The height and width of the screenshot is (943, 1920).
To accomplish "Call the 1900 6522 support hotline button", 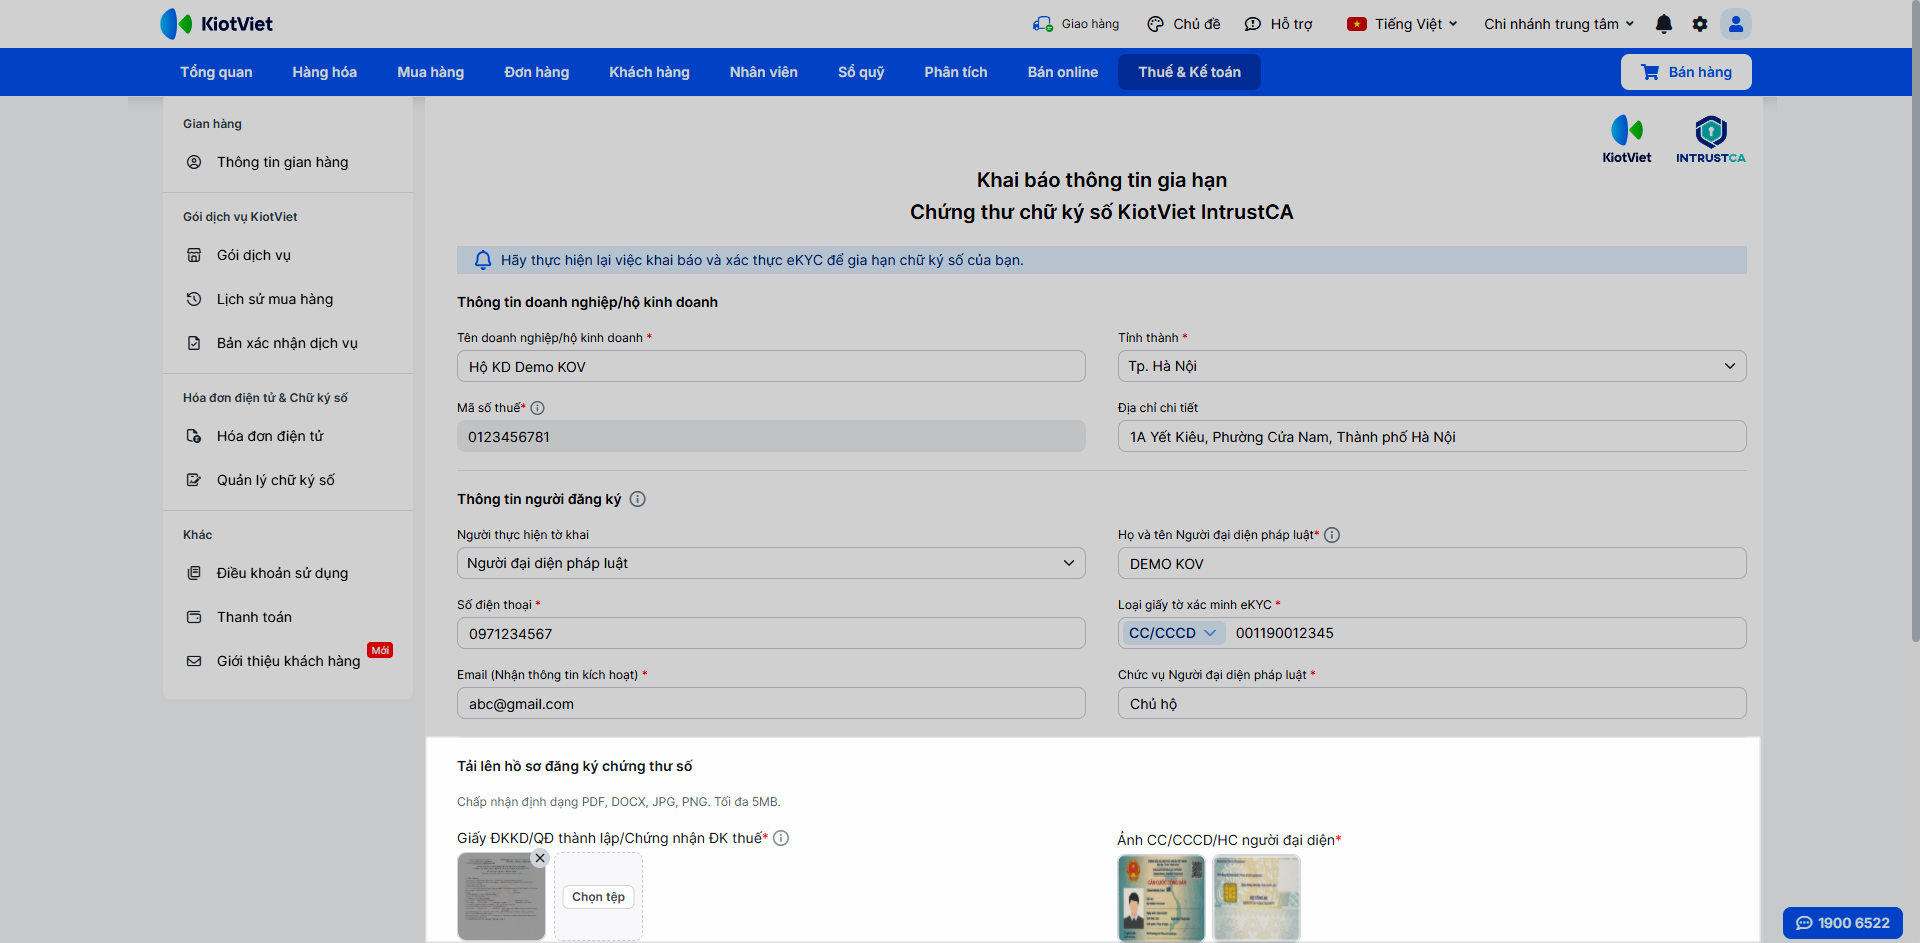I will pyautogui.click(x=1843, y=923).
